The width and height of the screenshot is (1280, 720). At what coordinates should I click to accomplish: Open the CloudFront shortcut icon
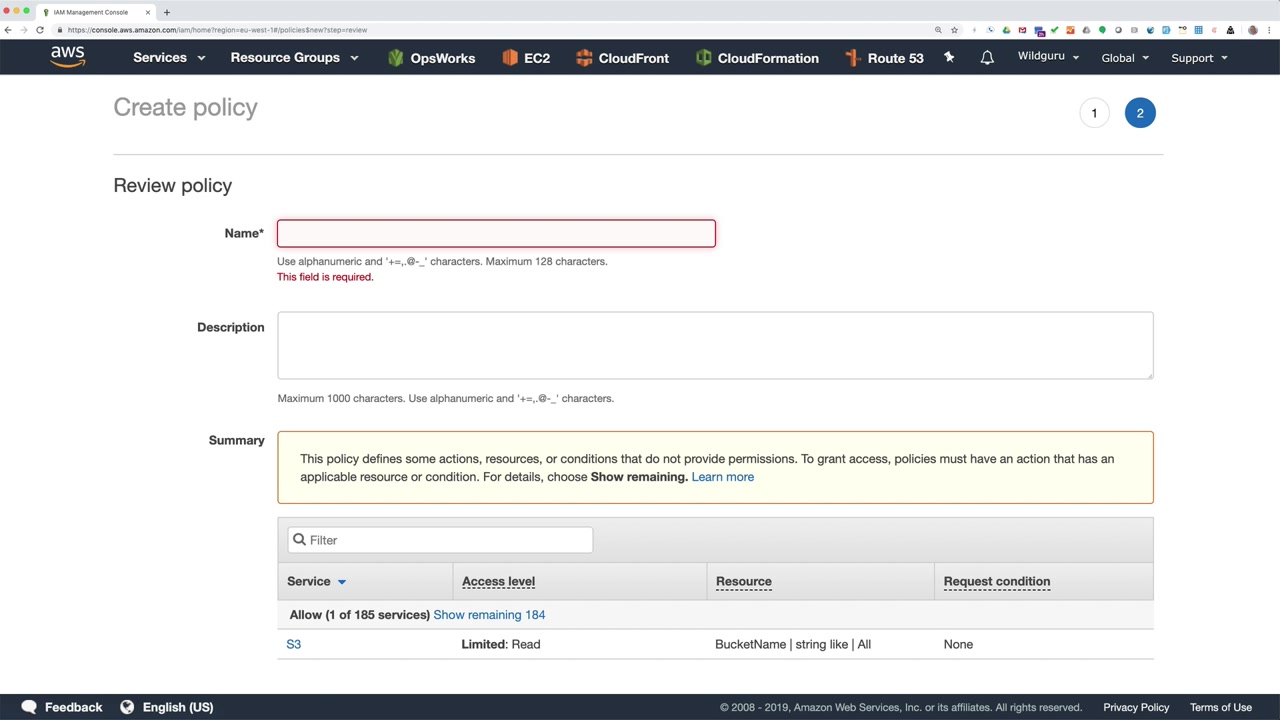tap(584, 58)
